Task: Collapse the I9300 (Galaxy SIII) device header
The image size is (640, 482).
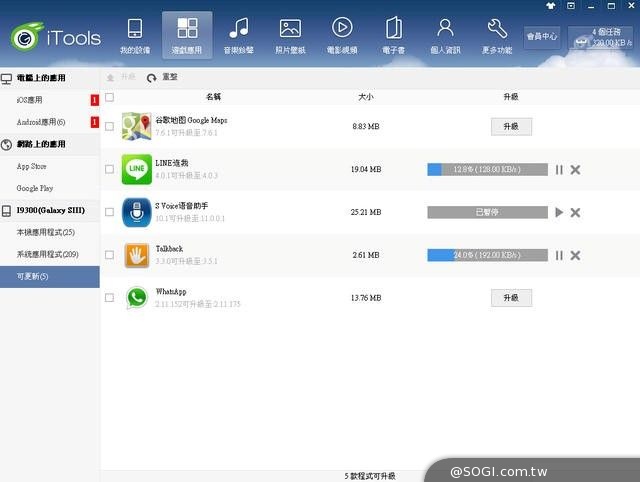Action: point(50,211)
